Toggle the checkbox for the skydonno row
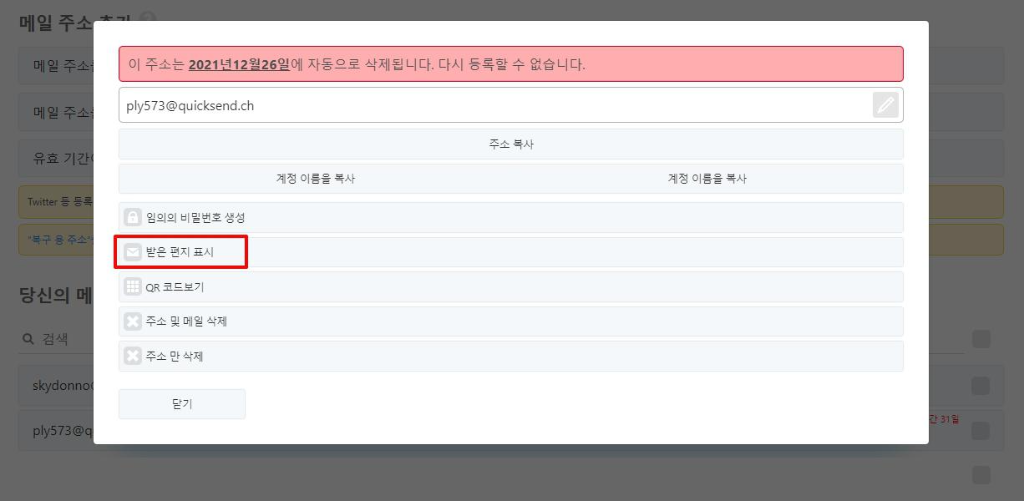 point(981,386)
